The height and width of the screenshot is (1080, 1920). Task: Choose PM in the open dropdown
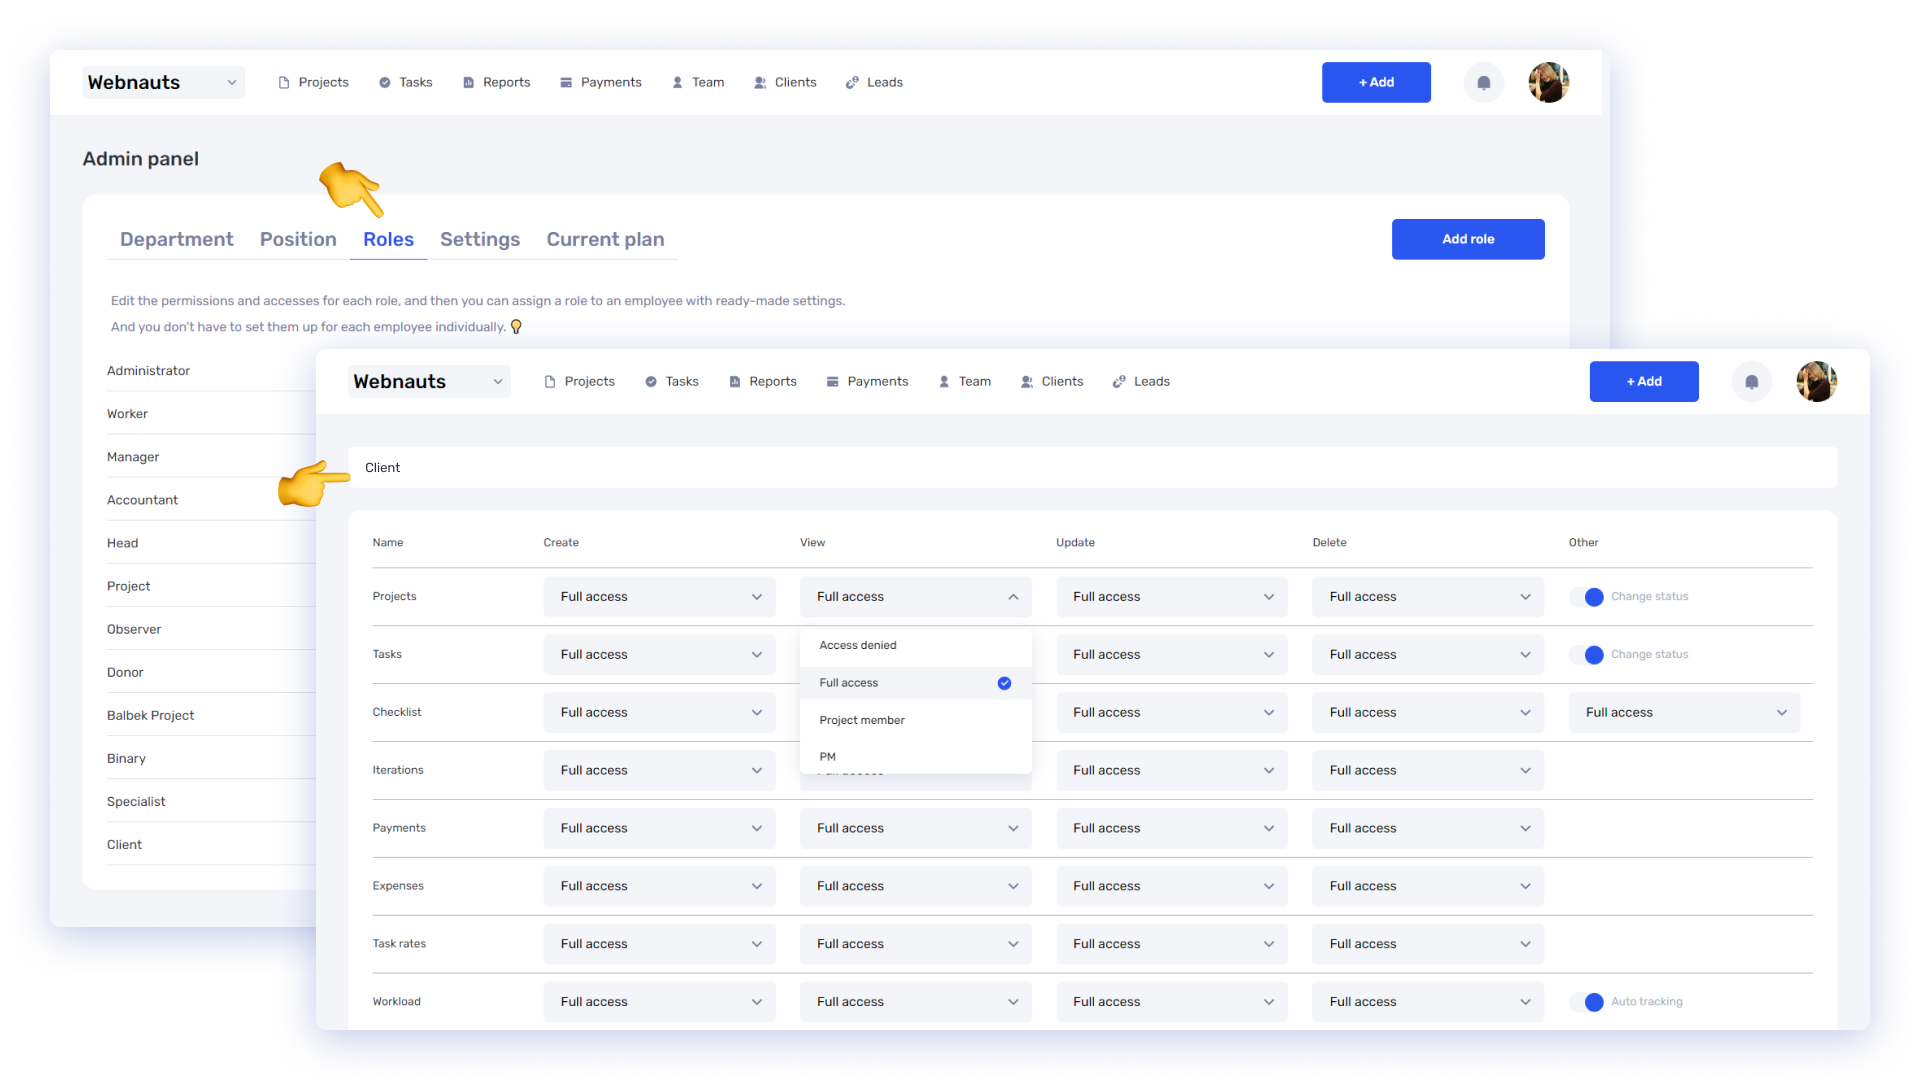pos(915,757)
